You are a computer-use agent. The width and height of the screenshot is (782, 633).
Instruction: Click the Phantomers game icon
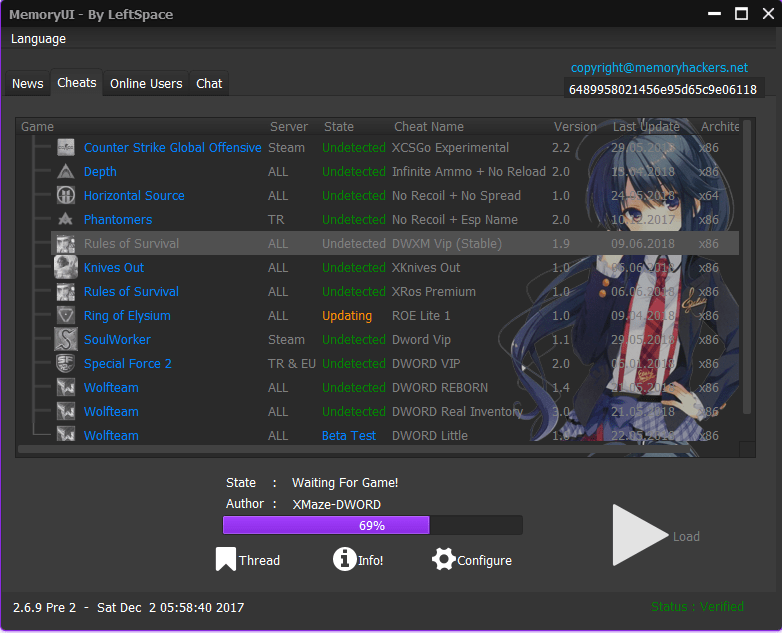66,219
